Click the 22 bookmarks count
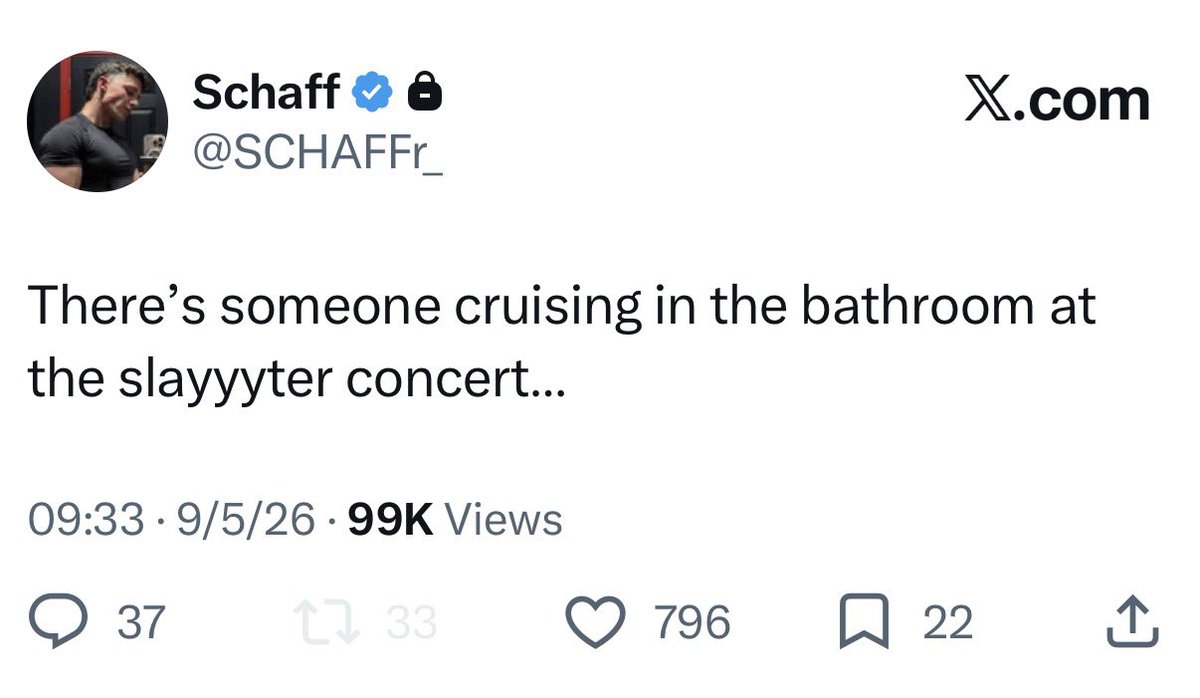 [946, 623]
